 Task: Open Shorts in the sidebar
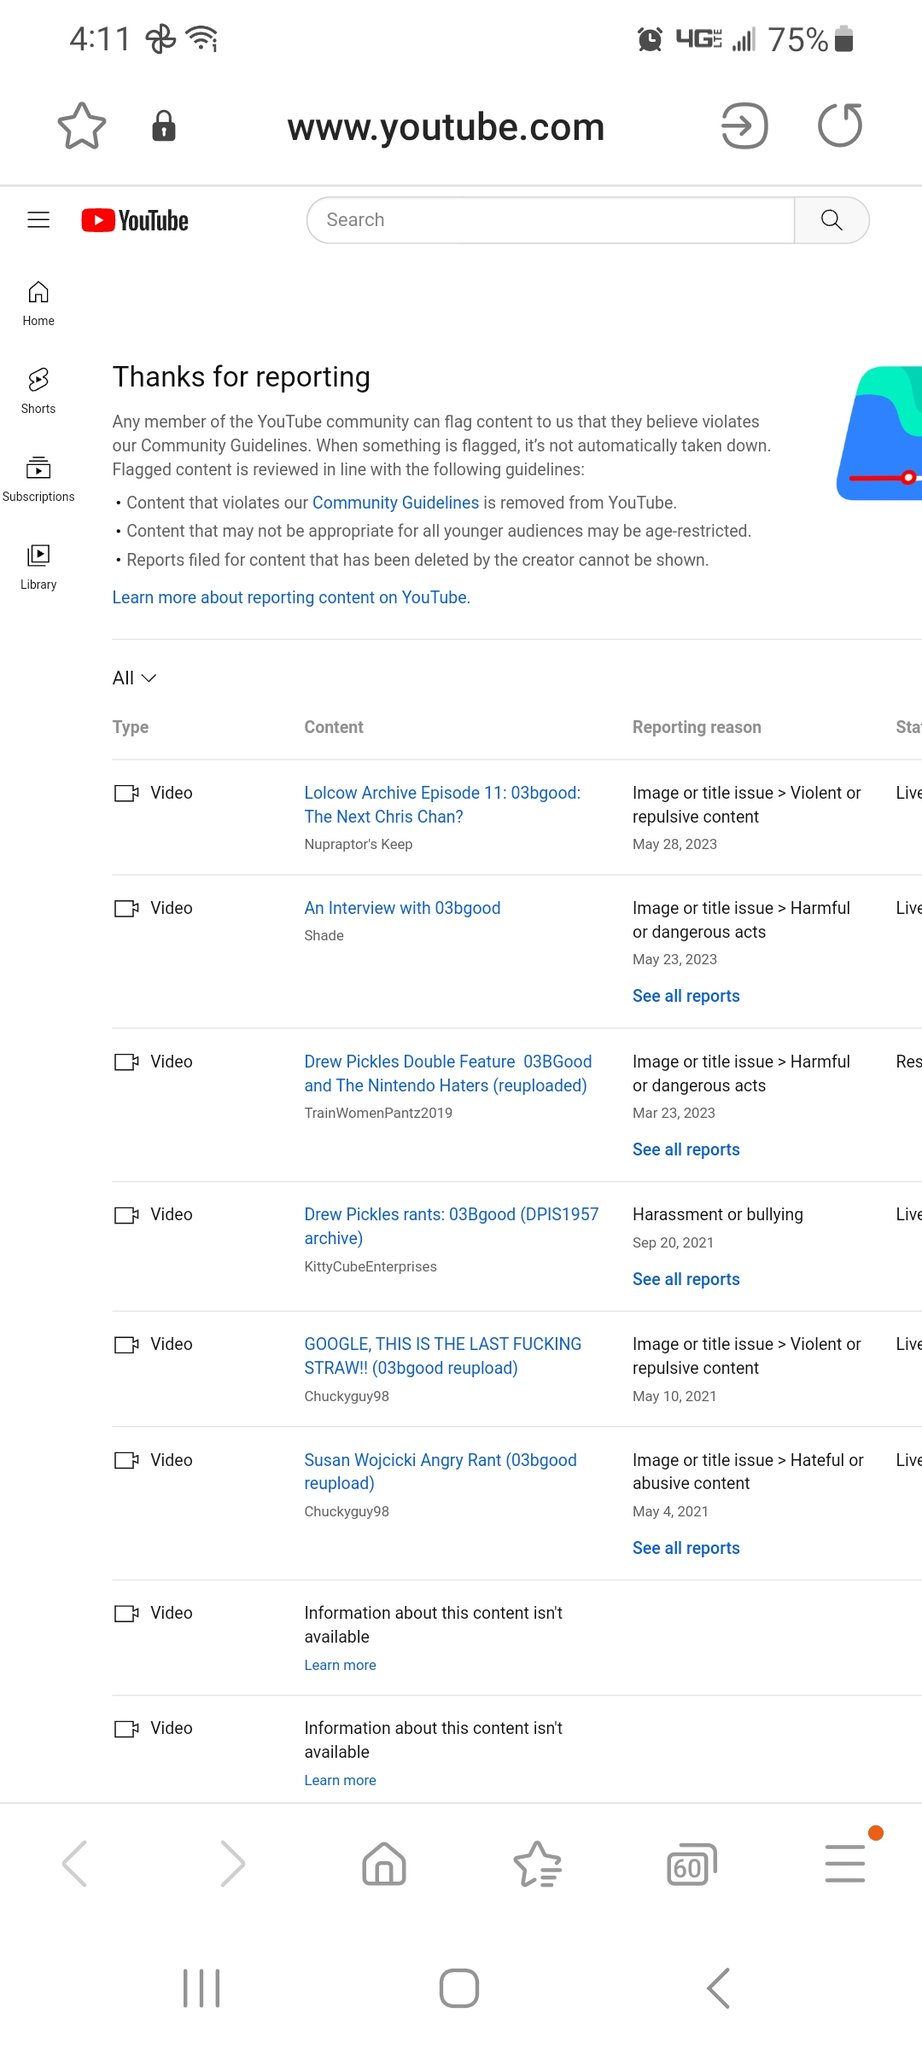pyautogui.click(x=38, y=392)
